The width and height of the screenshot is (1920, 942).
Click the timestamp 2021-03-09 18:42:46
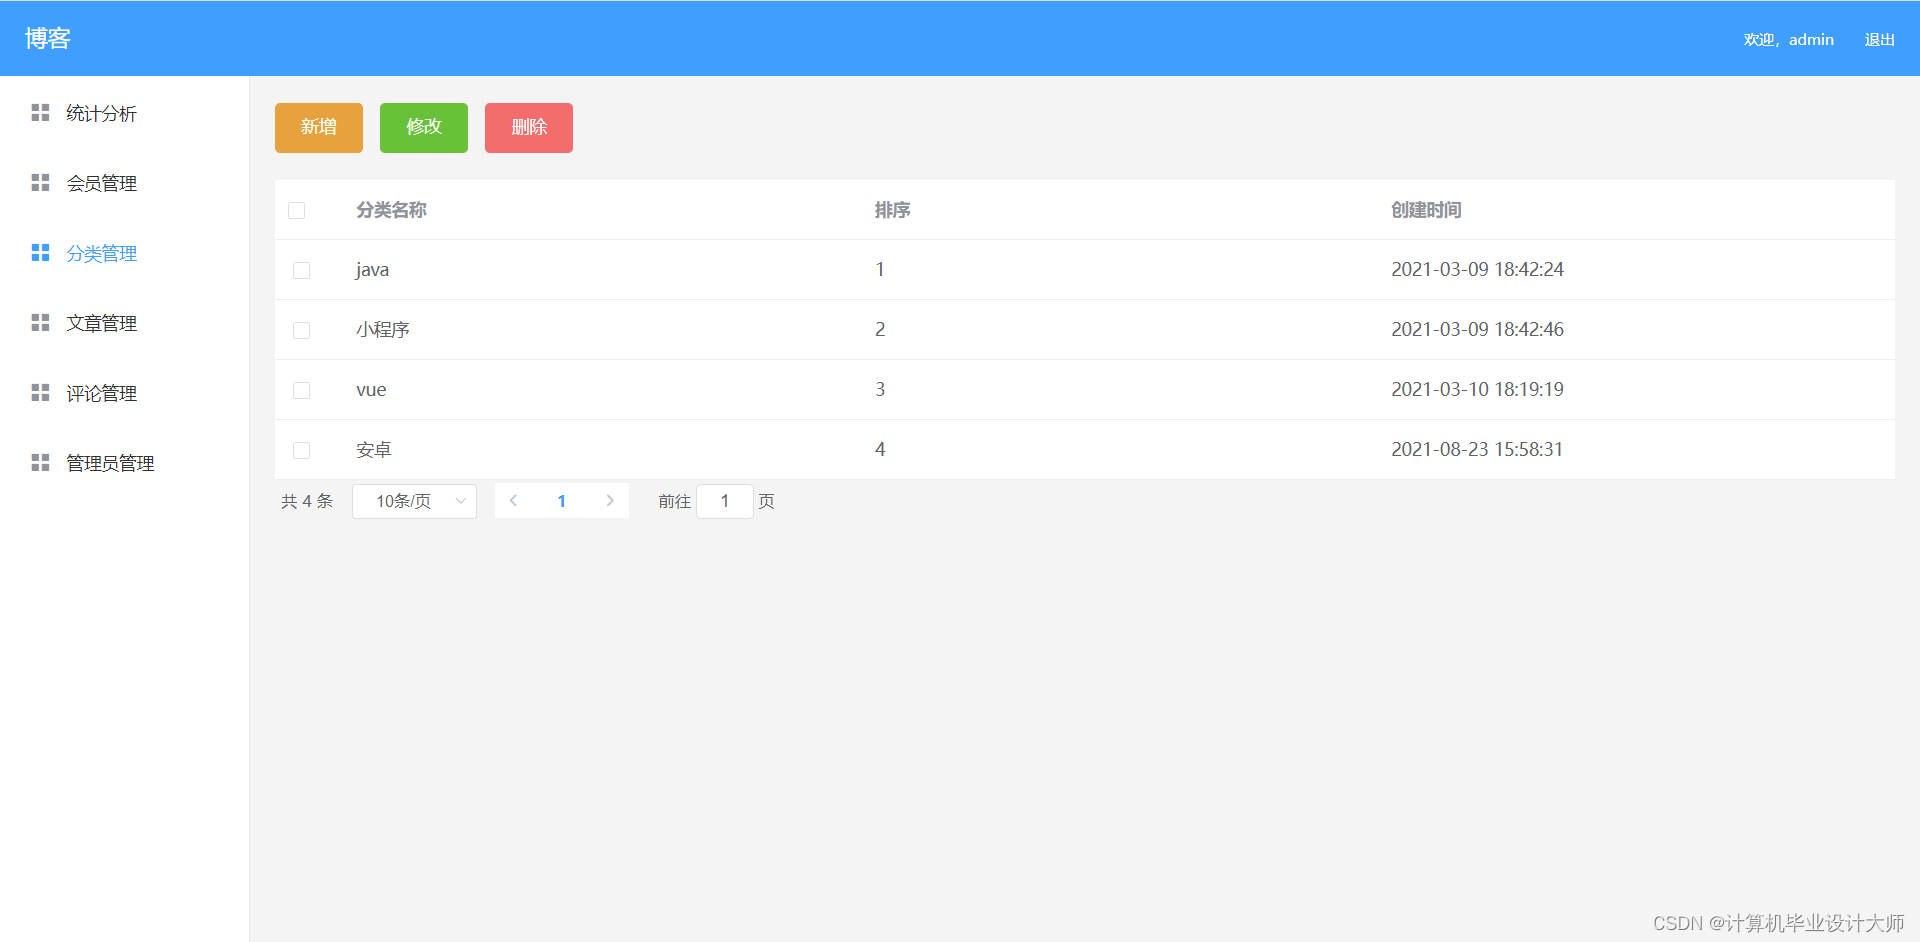pyautogui.click(x=1477, y=329)
